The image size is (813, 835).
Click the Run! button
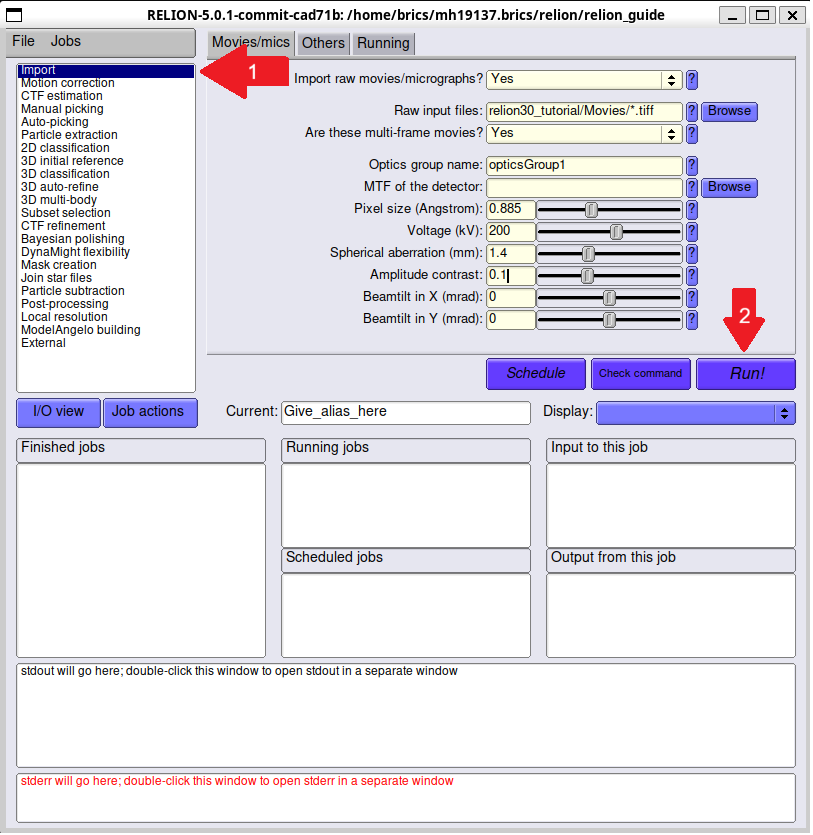click(746, 373)
